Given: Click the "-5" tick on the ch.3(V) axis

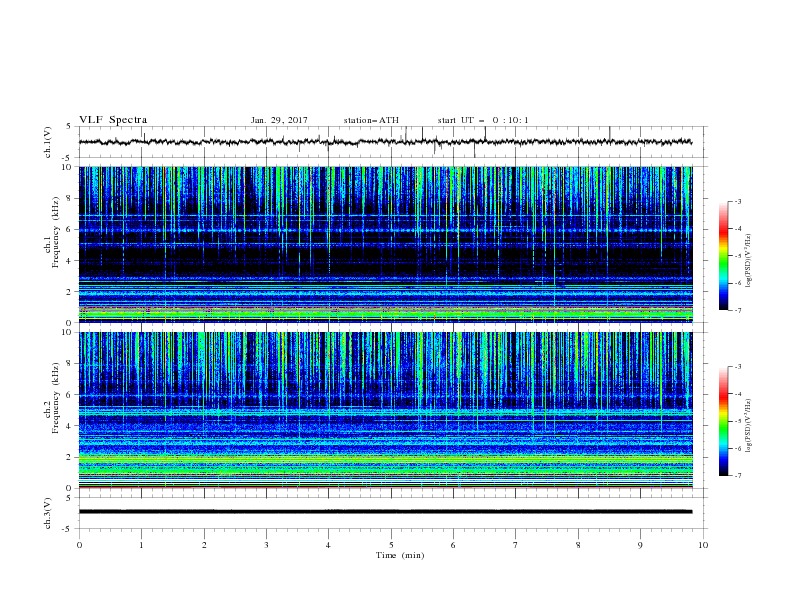Looking at the screenshot, I should pos(68,529).
